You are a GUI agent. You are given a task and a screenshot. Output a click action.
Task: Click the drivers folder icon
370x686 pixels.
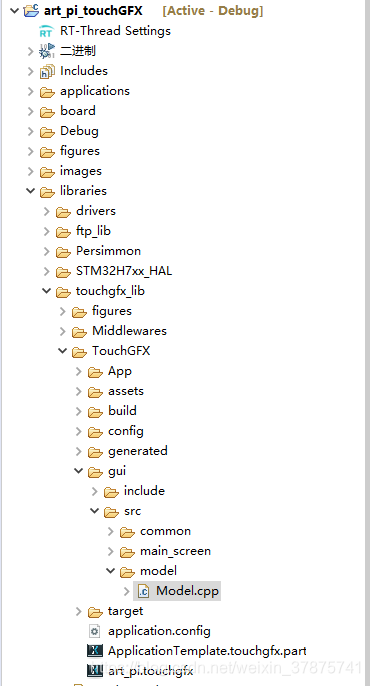click(63, 212)
